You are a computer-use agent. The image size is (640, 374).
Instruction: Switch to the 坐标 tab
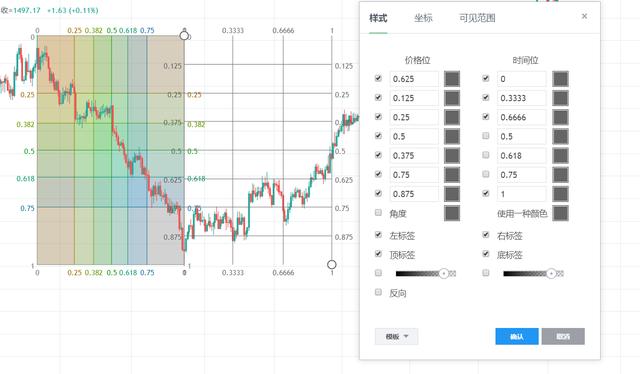pyautogui.click(x=423, y=18)
